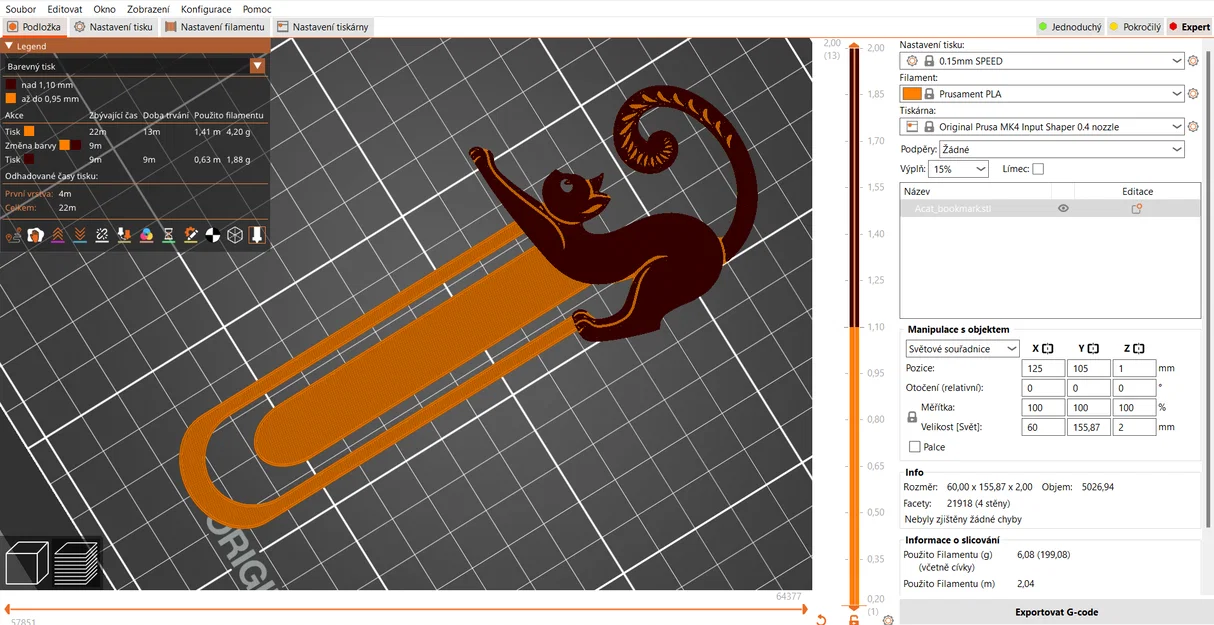Toggle retractions icon with up arrows

pyautogui.click(x=58, y=235)
